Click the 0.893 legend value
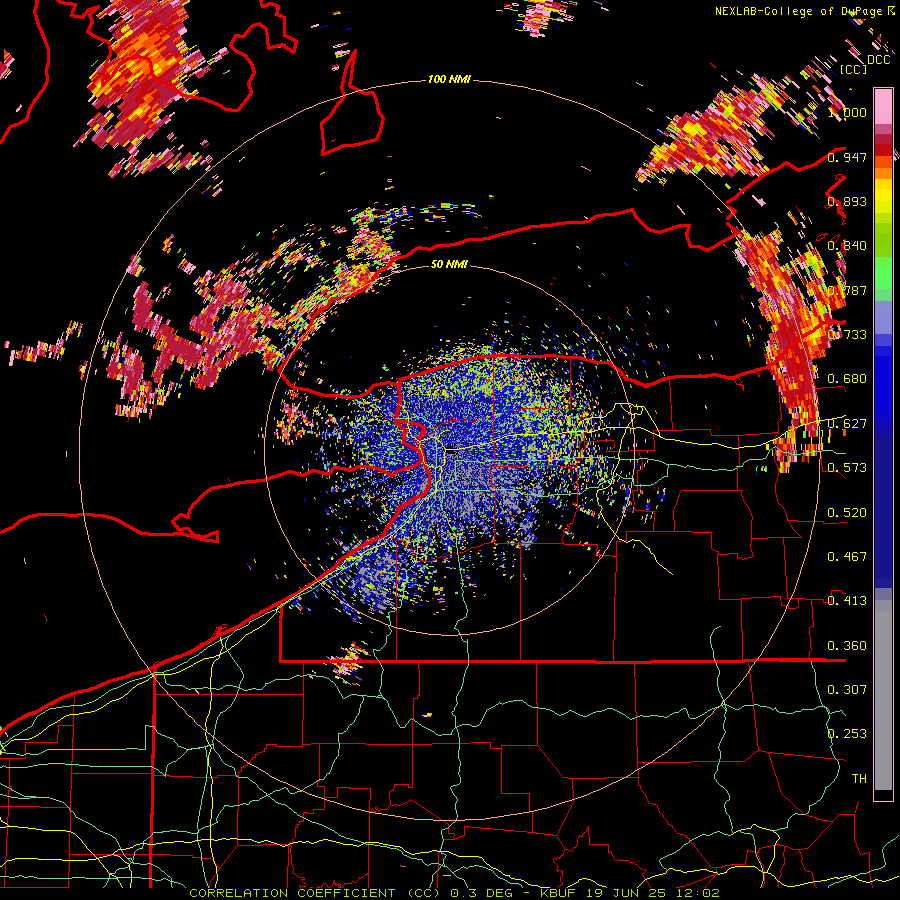This screenshot has width=900, height=900. coord(847,201)
